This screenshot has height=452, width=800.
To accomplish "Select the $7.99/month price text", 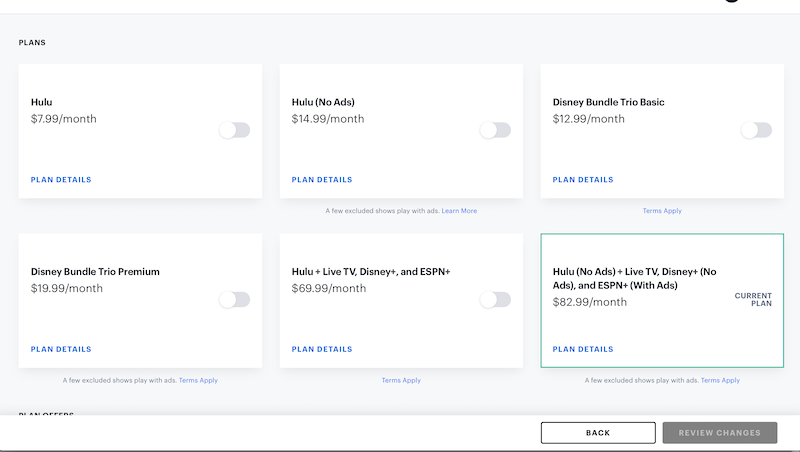I will [x=63, y=119].
